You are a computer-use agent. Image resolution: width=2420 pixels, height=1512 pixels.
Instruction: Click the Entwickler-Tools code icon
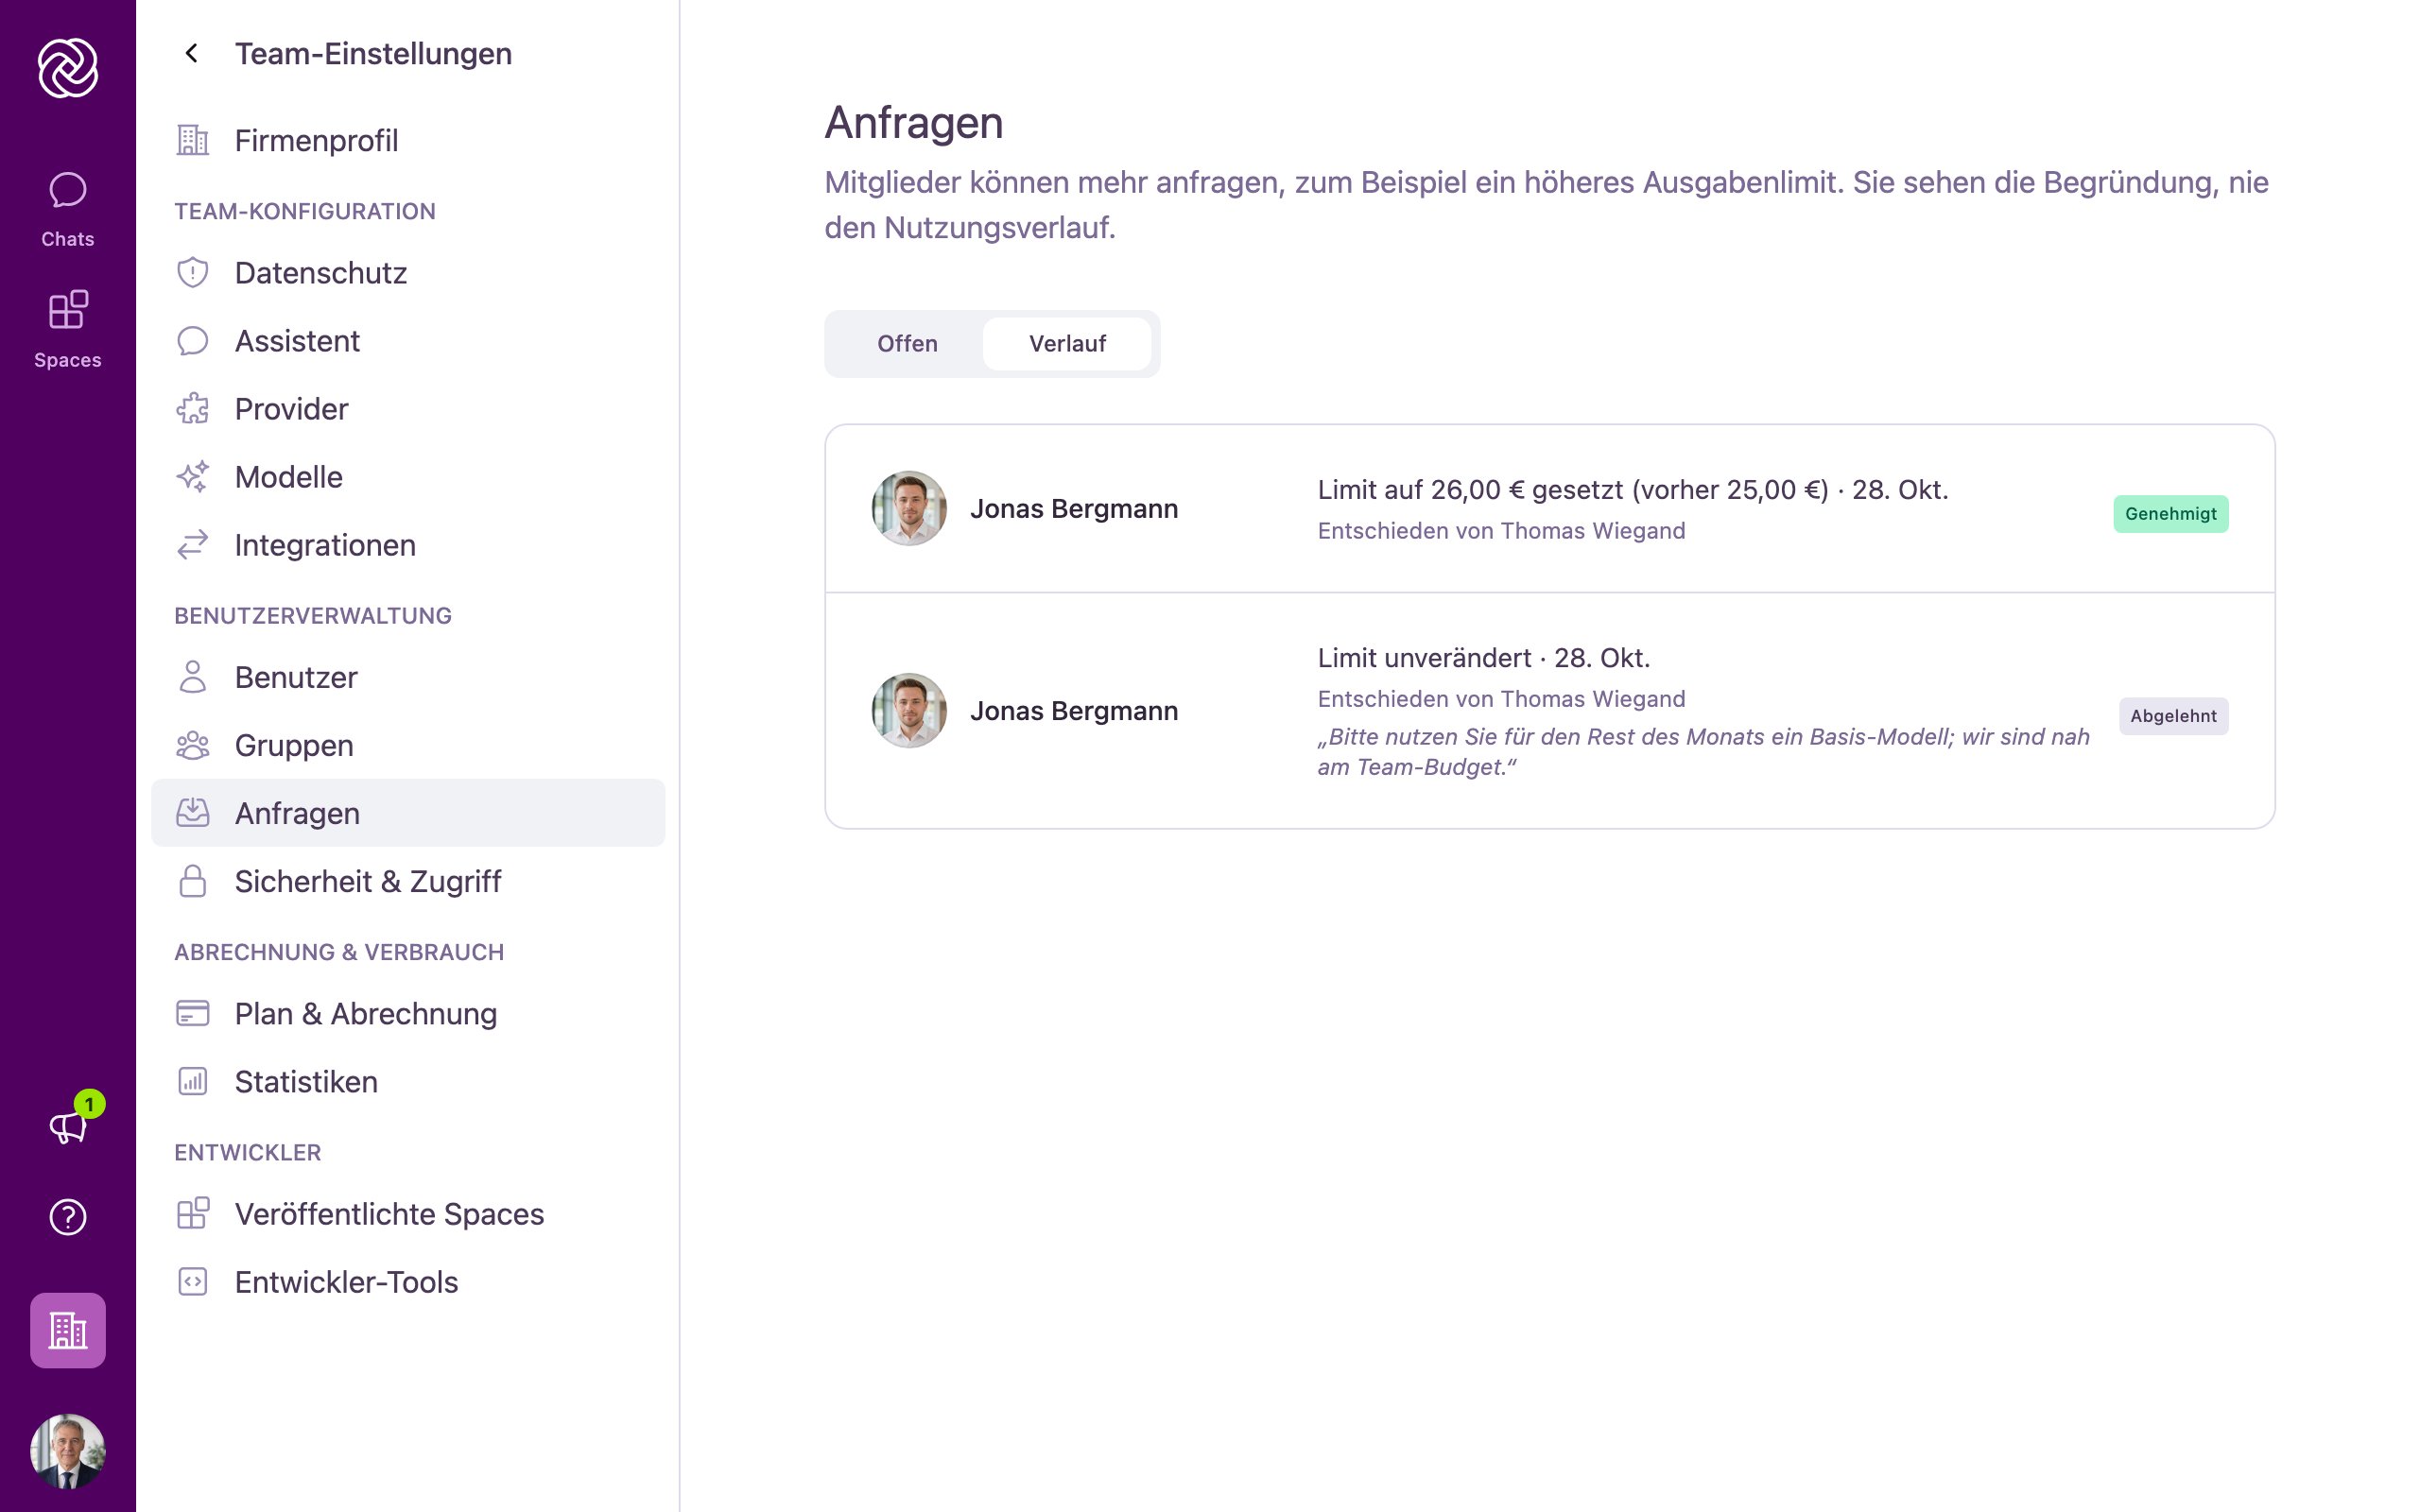pyautogui.click(x=193, y=1281)
